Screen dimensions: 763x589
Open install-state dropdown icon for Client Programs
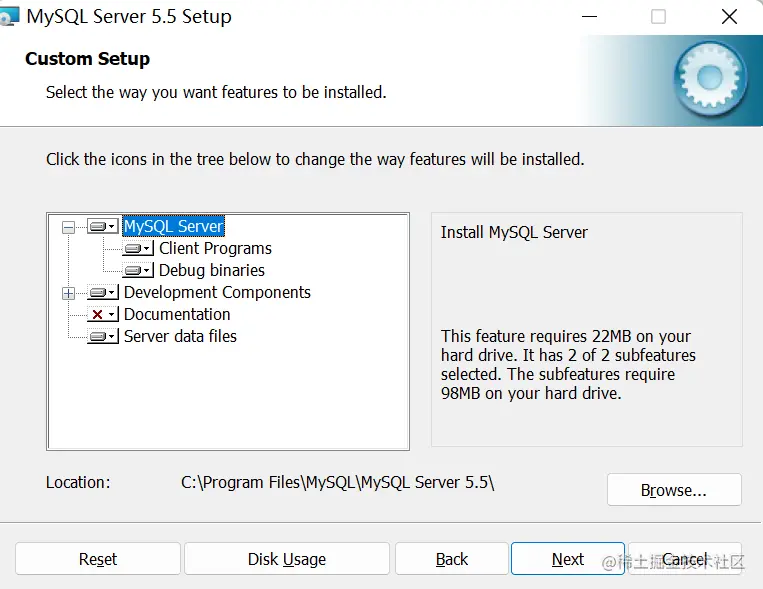pos(138,248)
